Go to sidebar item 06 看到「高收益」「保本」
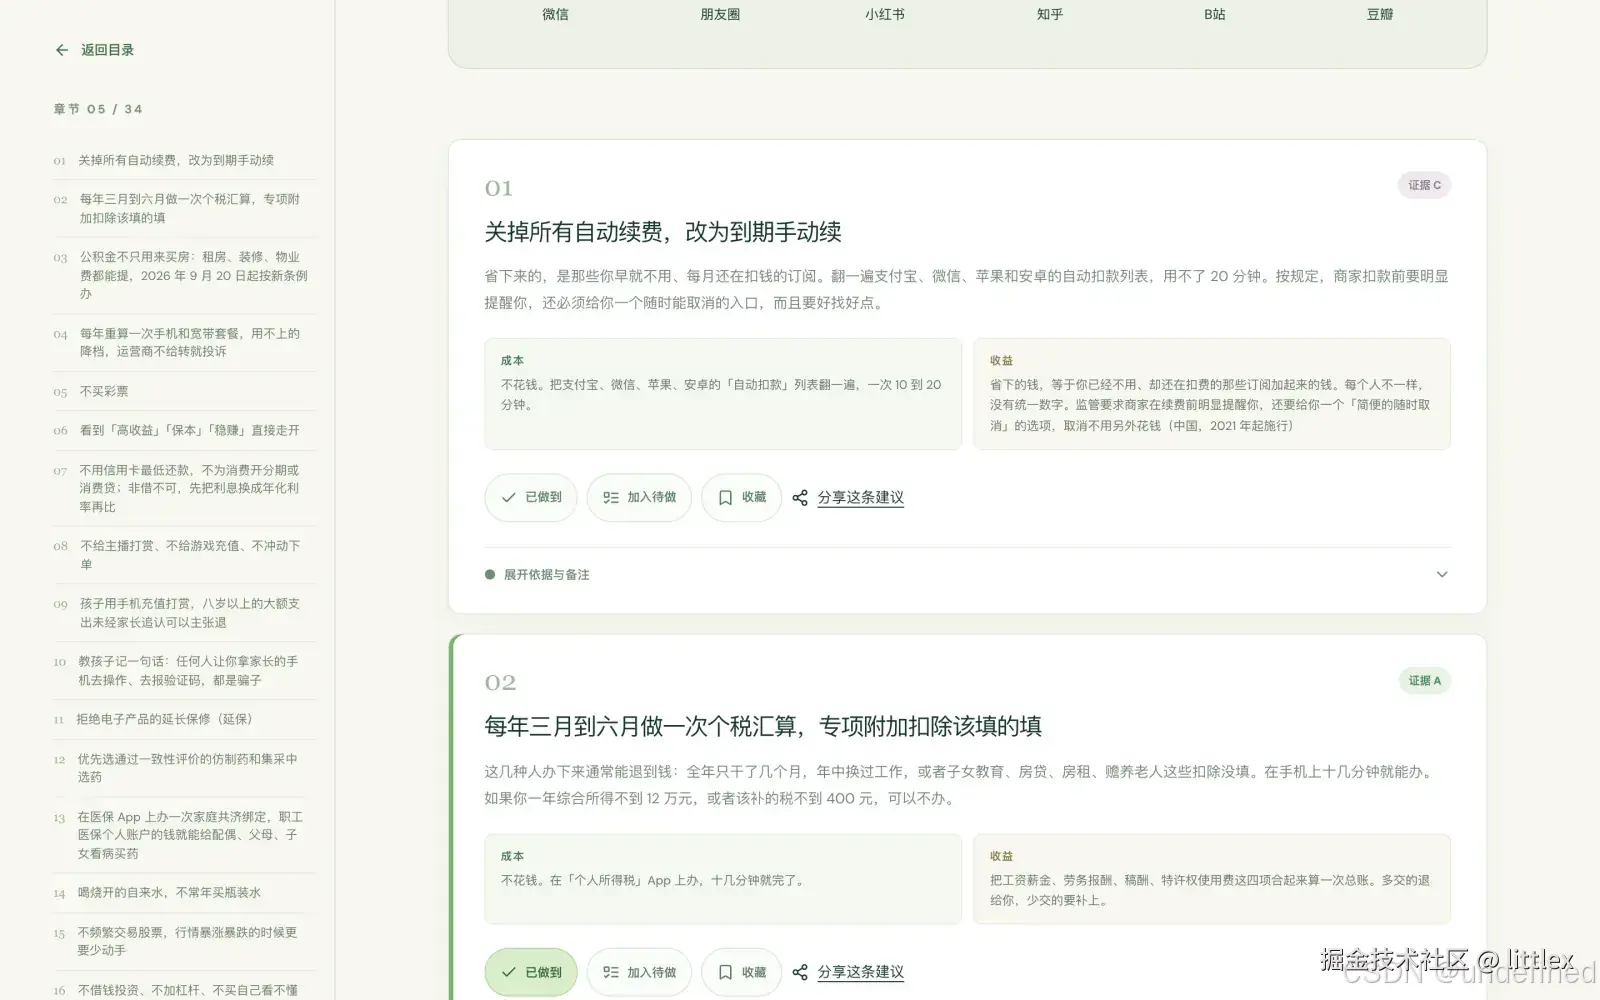The image size is (1600, 1000). 184,430
